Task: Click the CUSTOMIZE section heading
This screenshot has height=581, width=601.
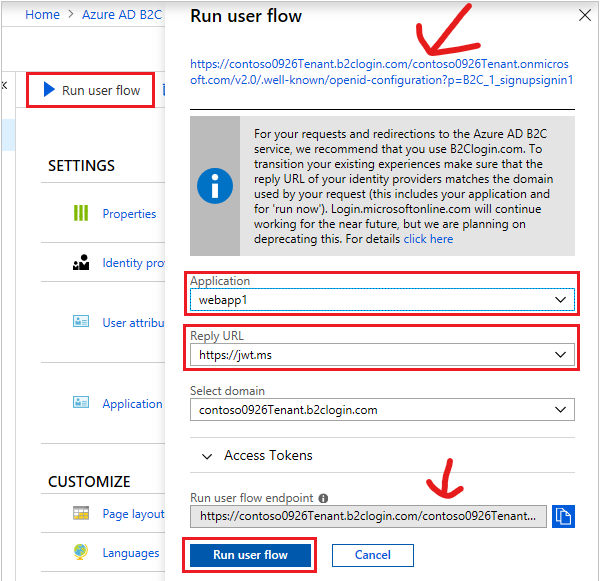Action: click(89, 481)
